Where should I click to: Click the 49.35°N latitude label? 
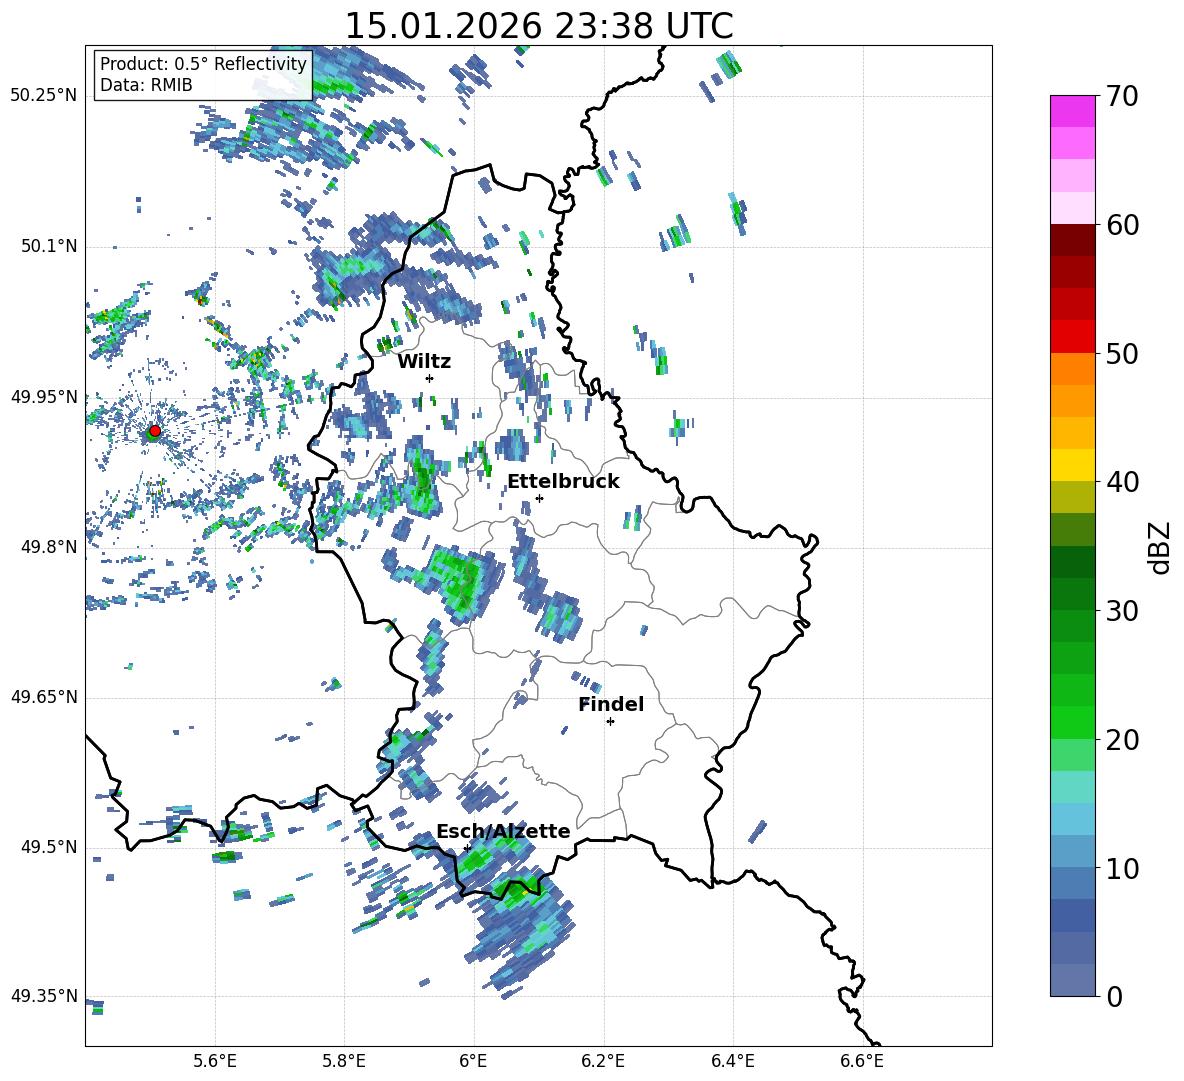pos(44,996)
